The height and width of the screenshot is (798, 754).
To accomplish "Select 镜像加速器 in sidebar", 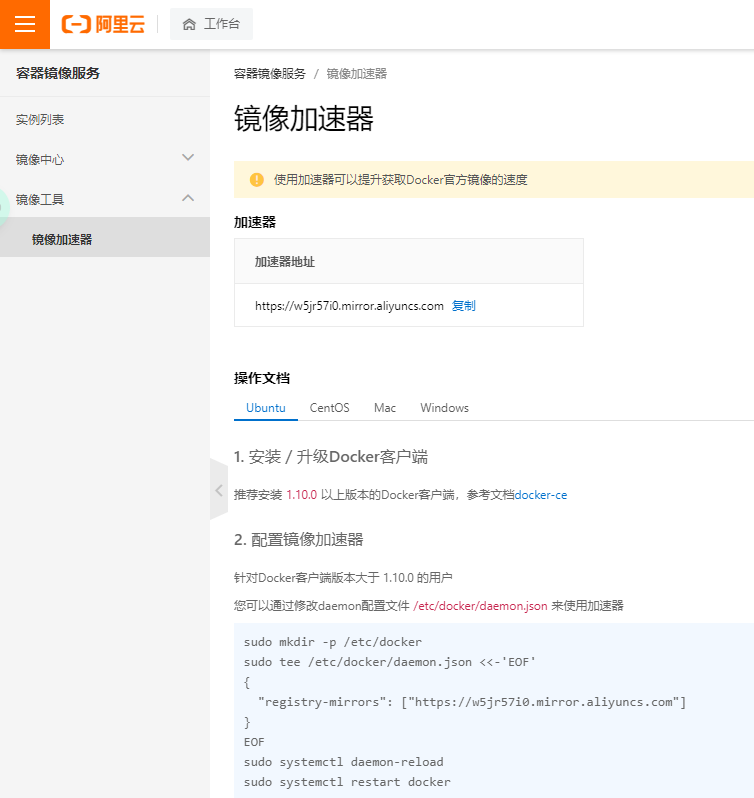I will (x=105, y=239).
